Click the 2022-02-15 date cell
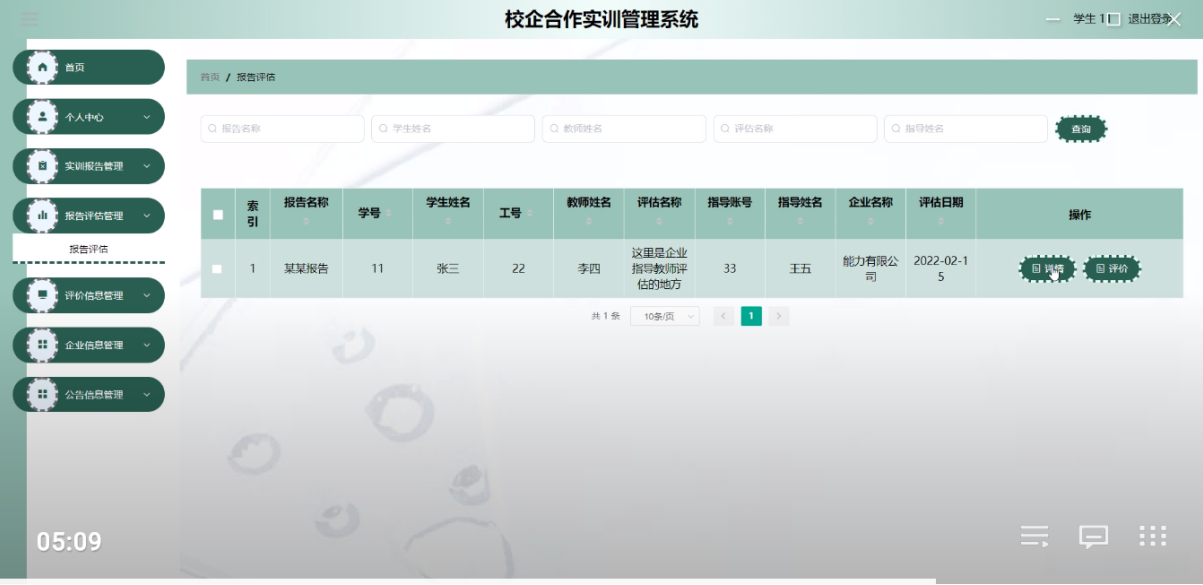This screenshot has width=1203, height=585. click(941, 268)
